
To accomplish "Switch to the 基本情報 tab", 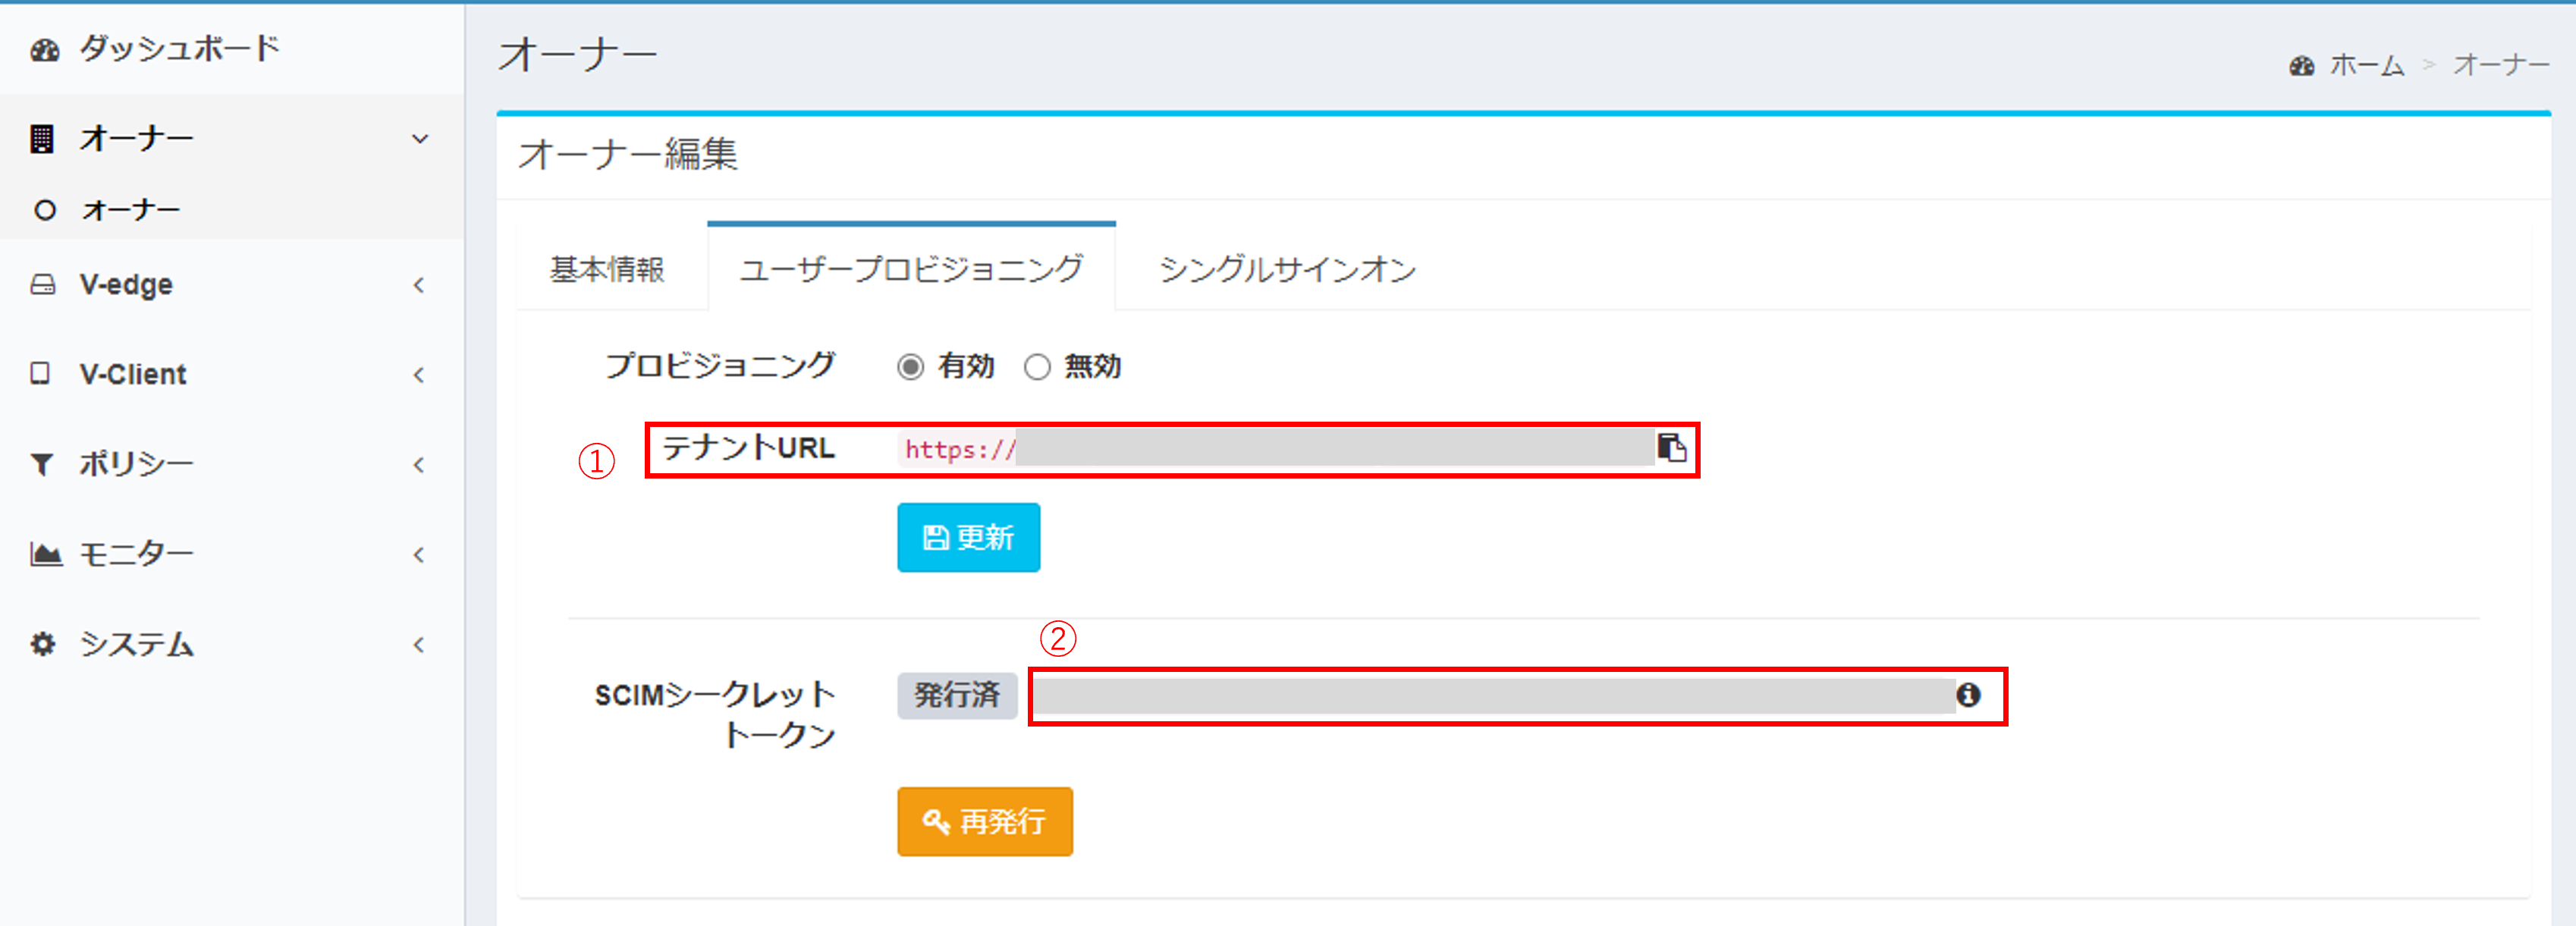I will [607, 269].
